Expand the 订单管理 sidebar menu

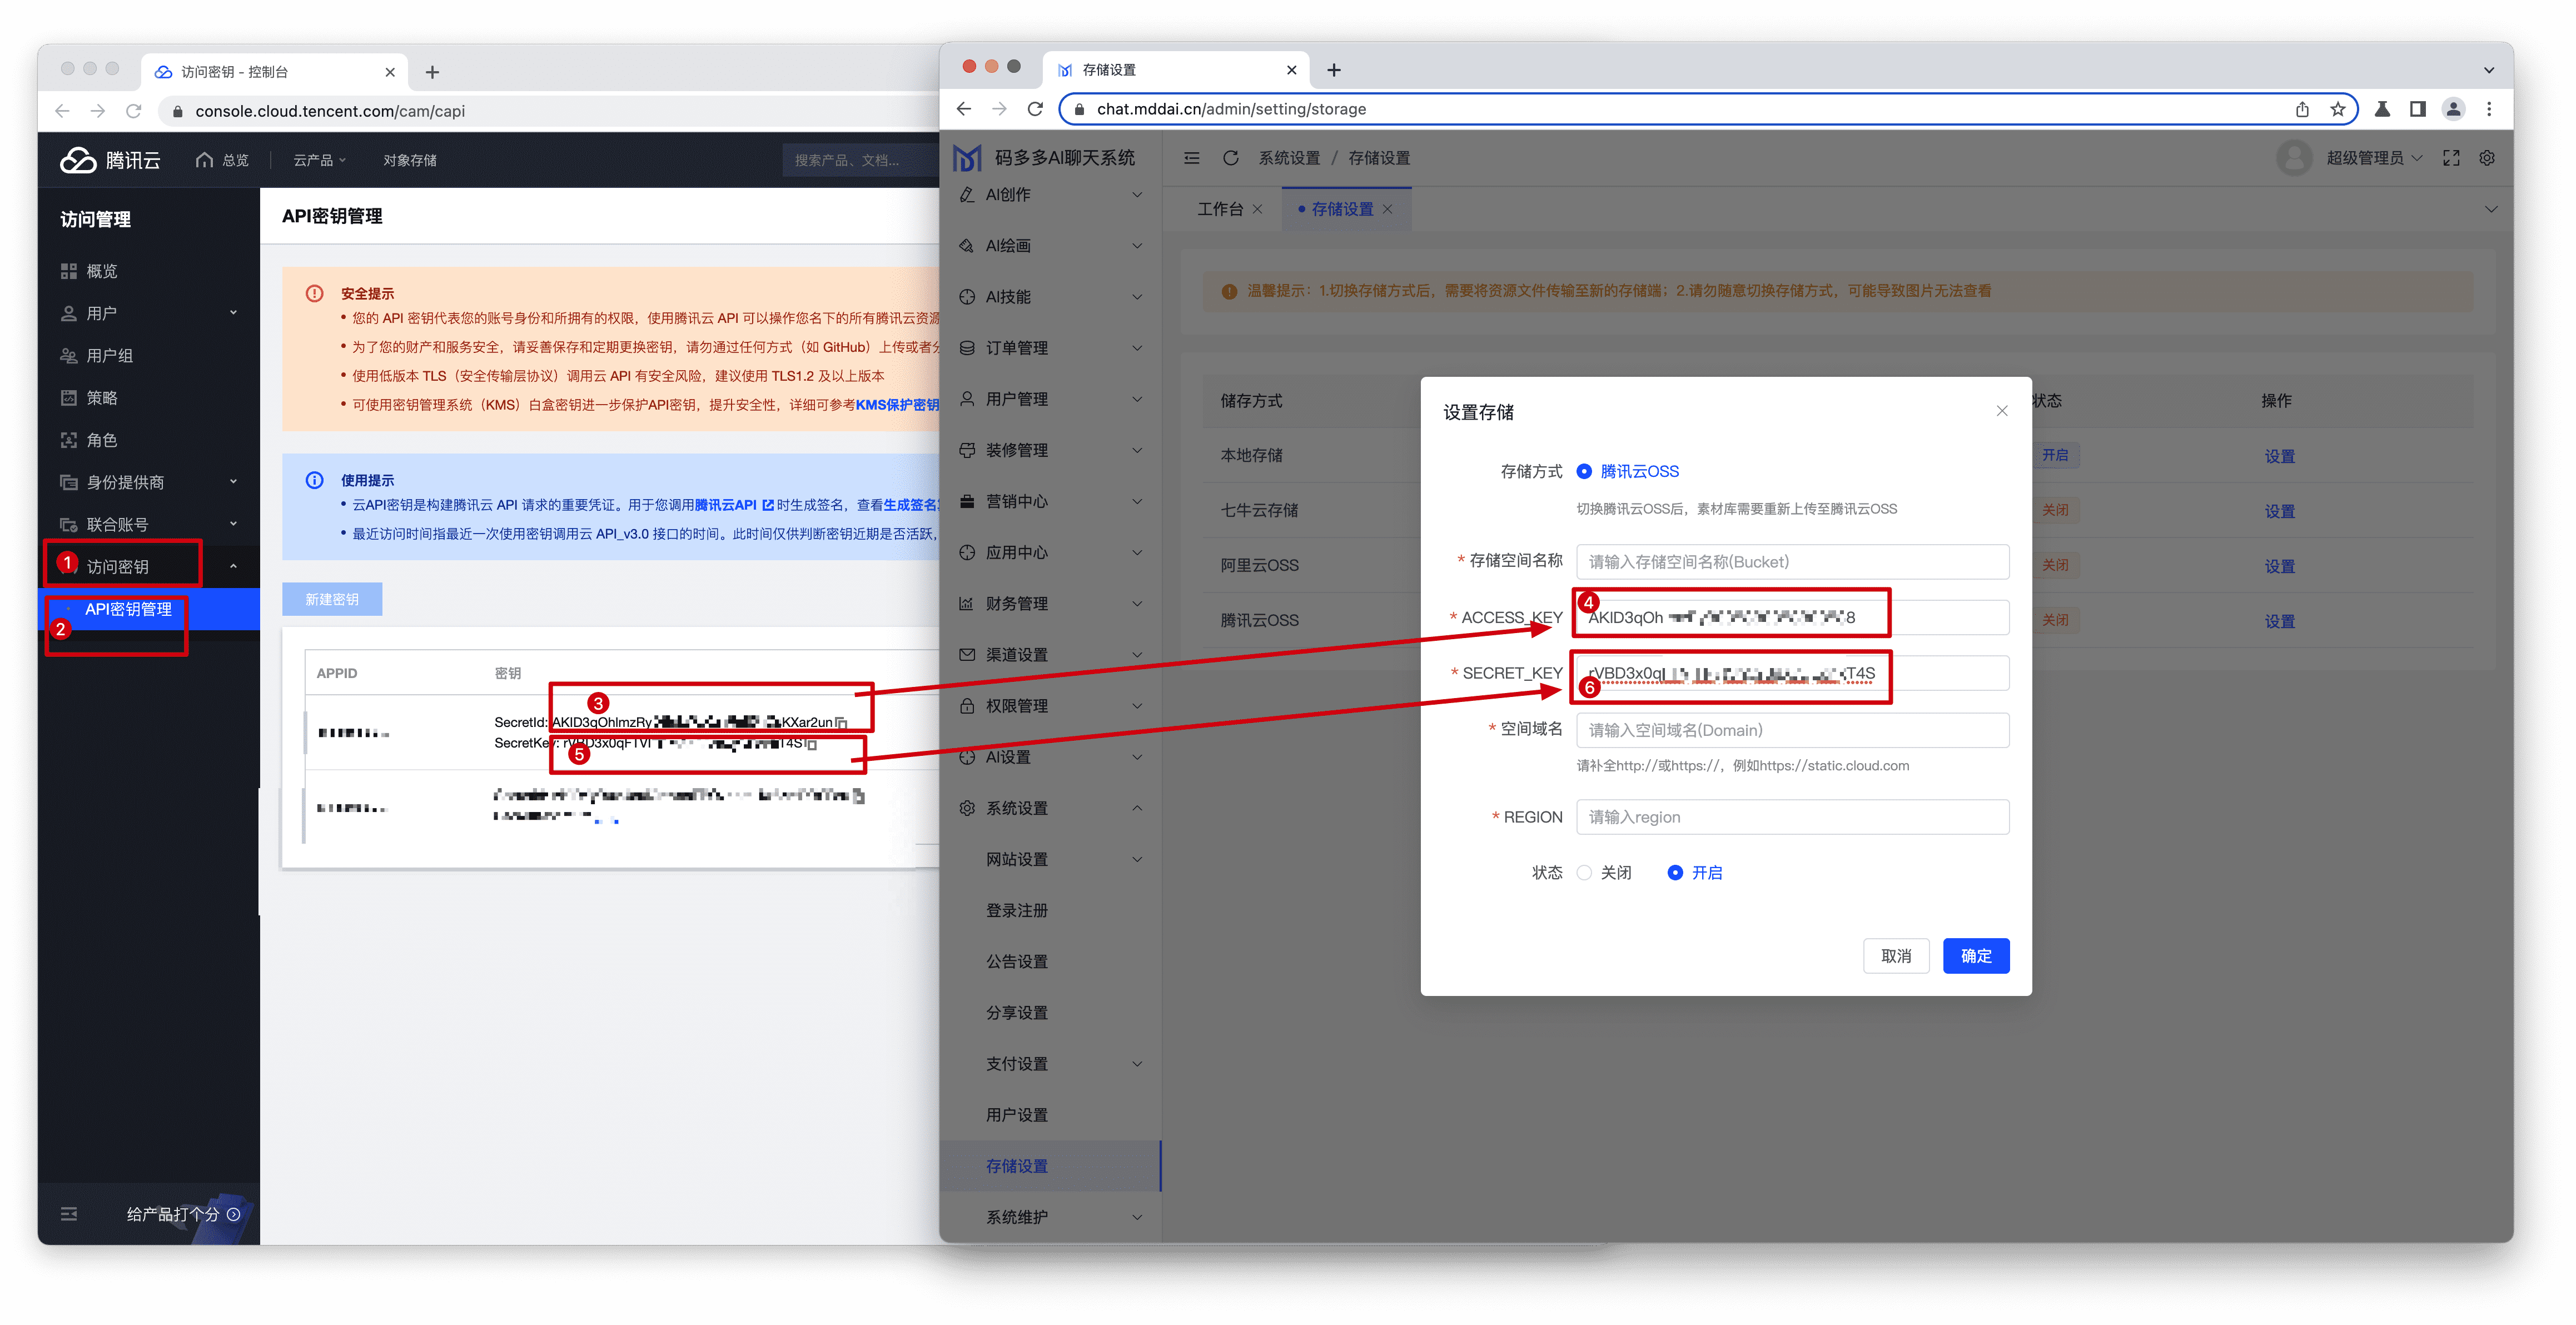[1050, 348]
